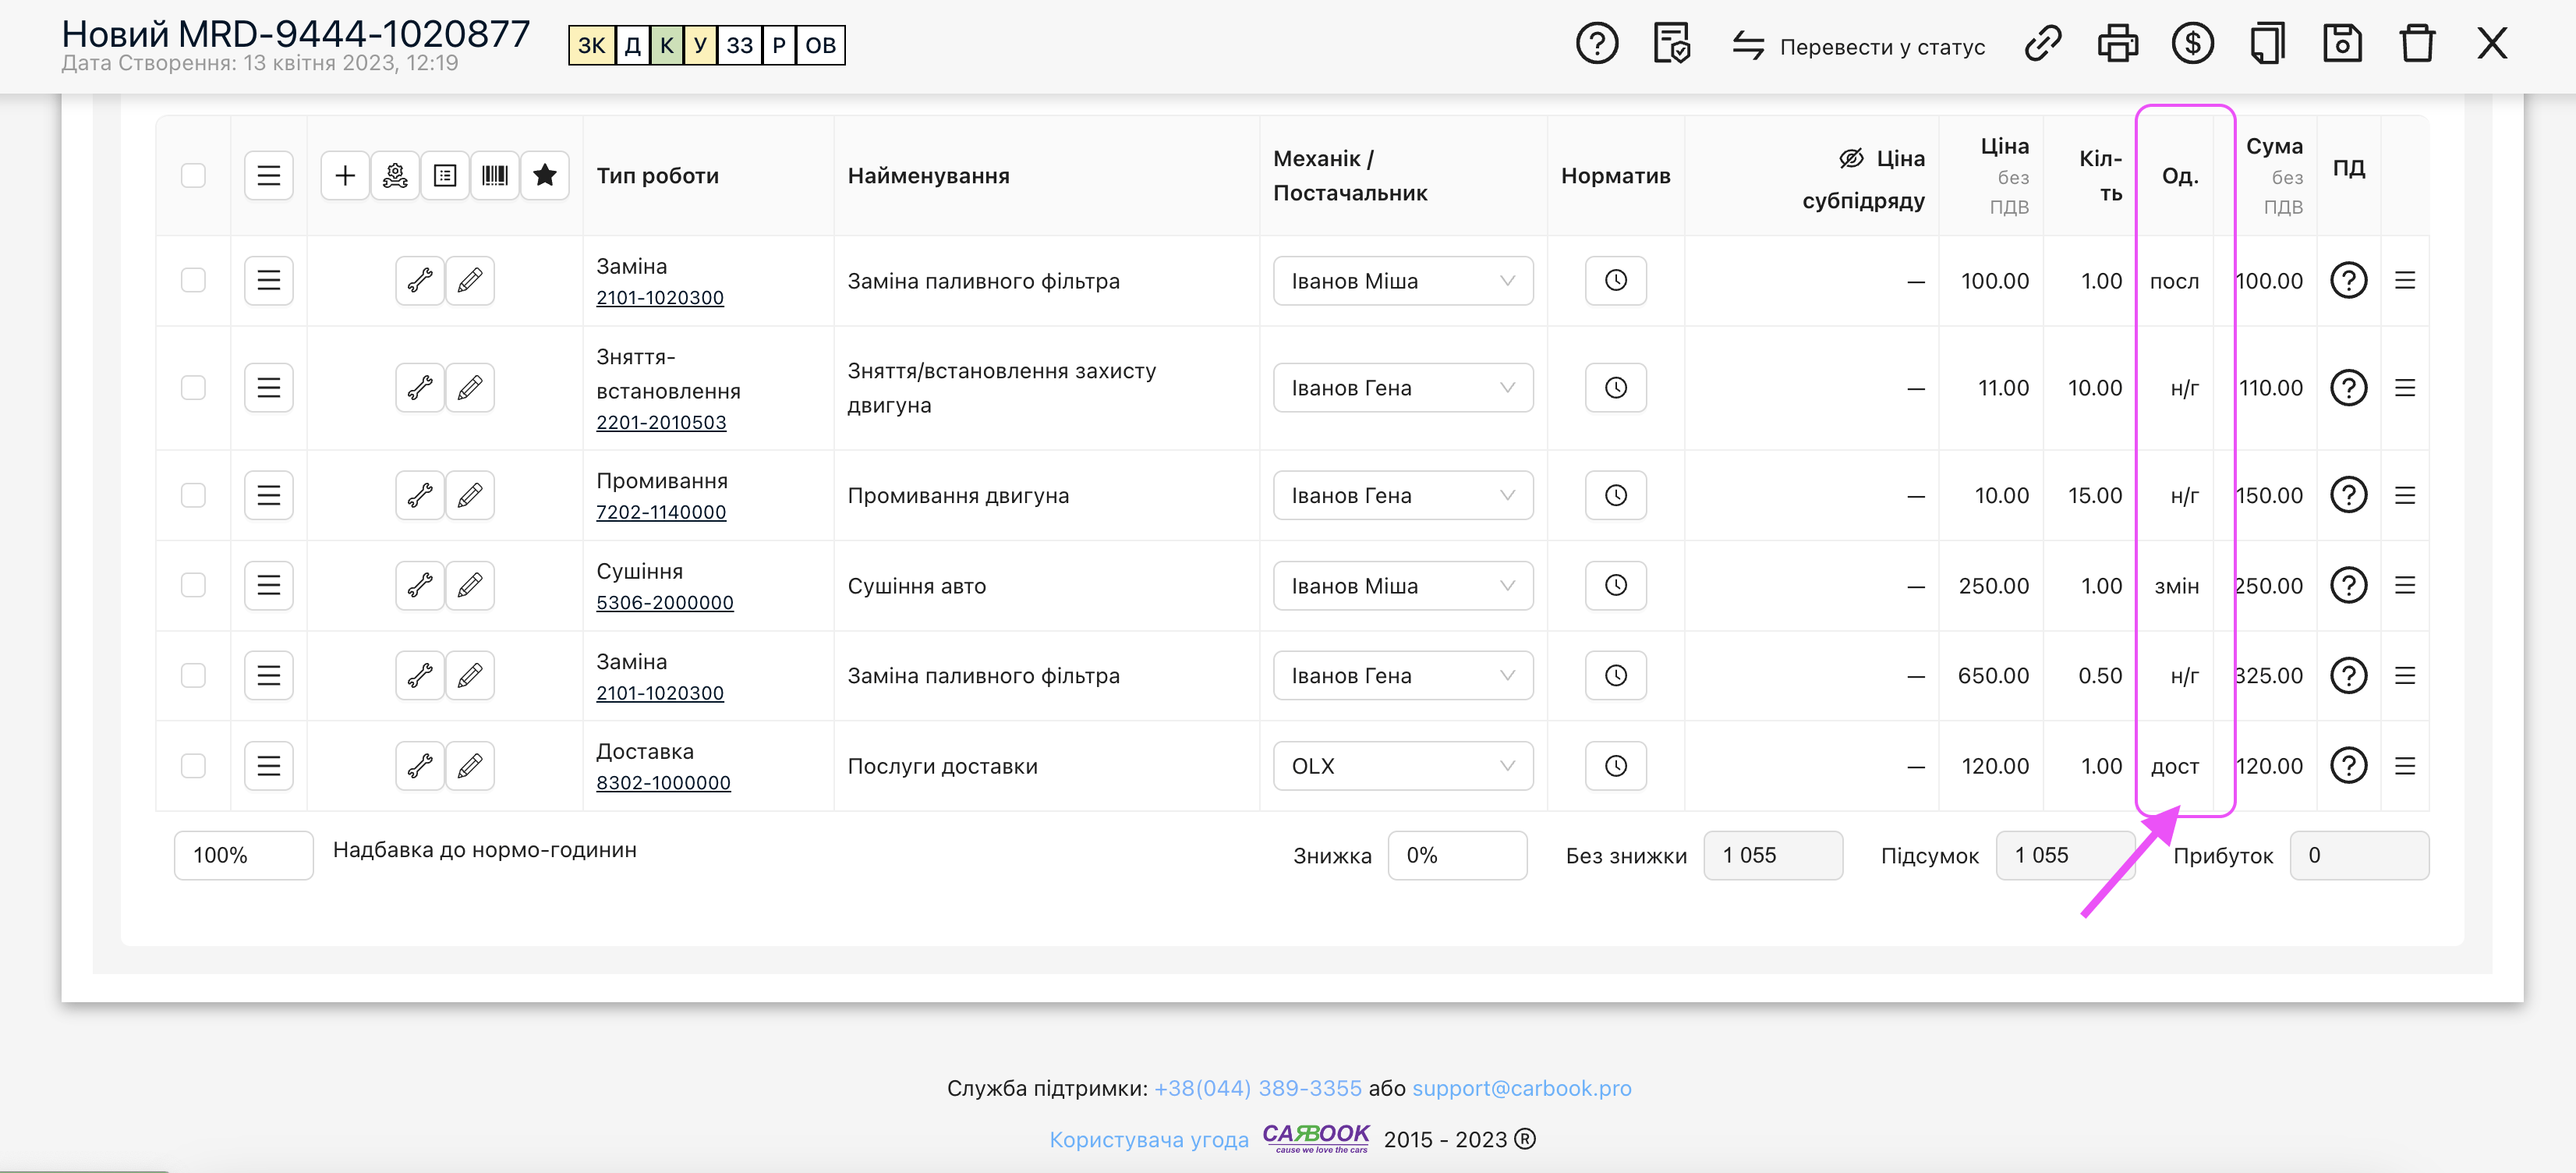Open normative clock for Сушіння авто

tap(1615, 586)
